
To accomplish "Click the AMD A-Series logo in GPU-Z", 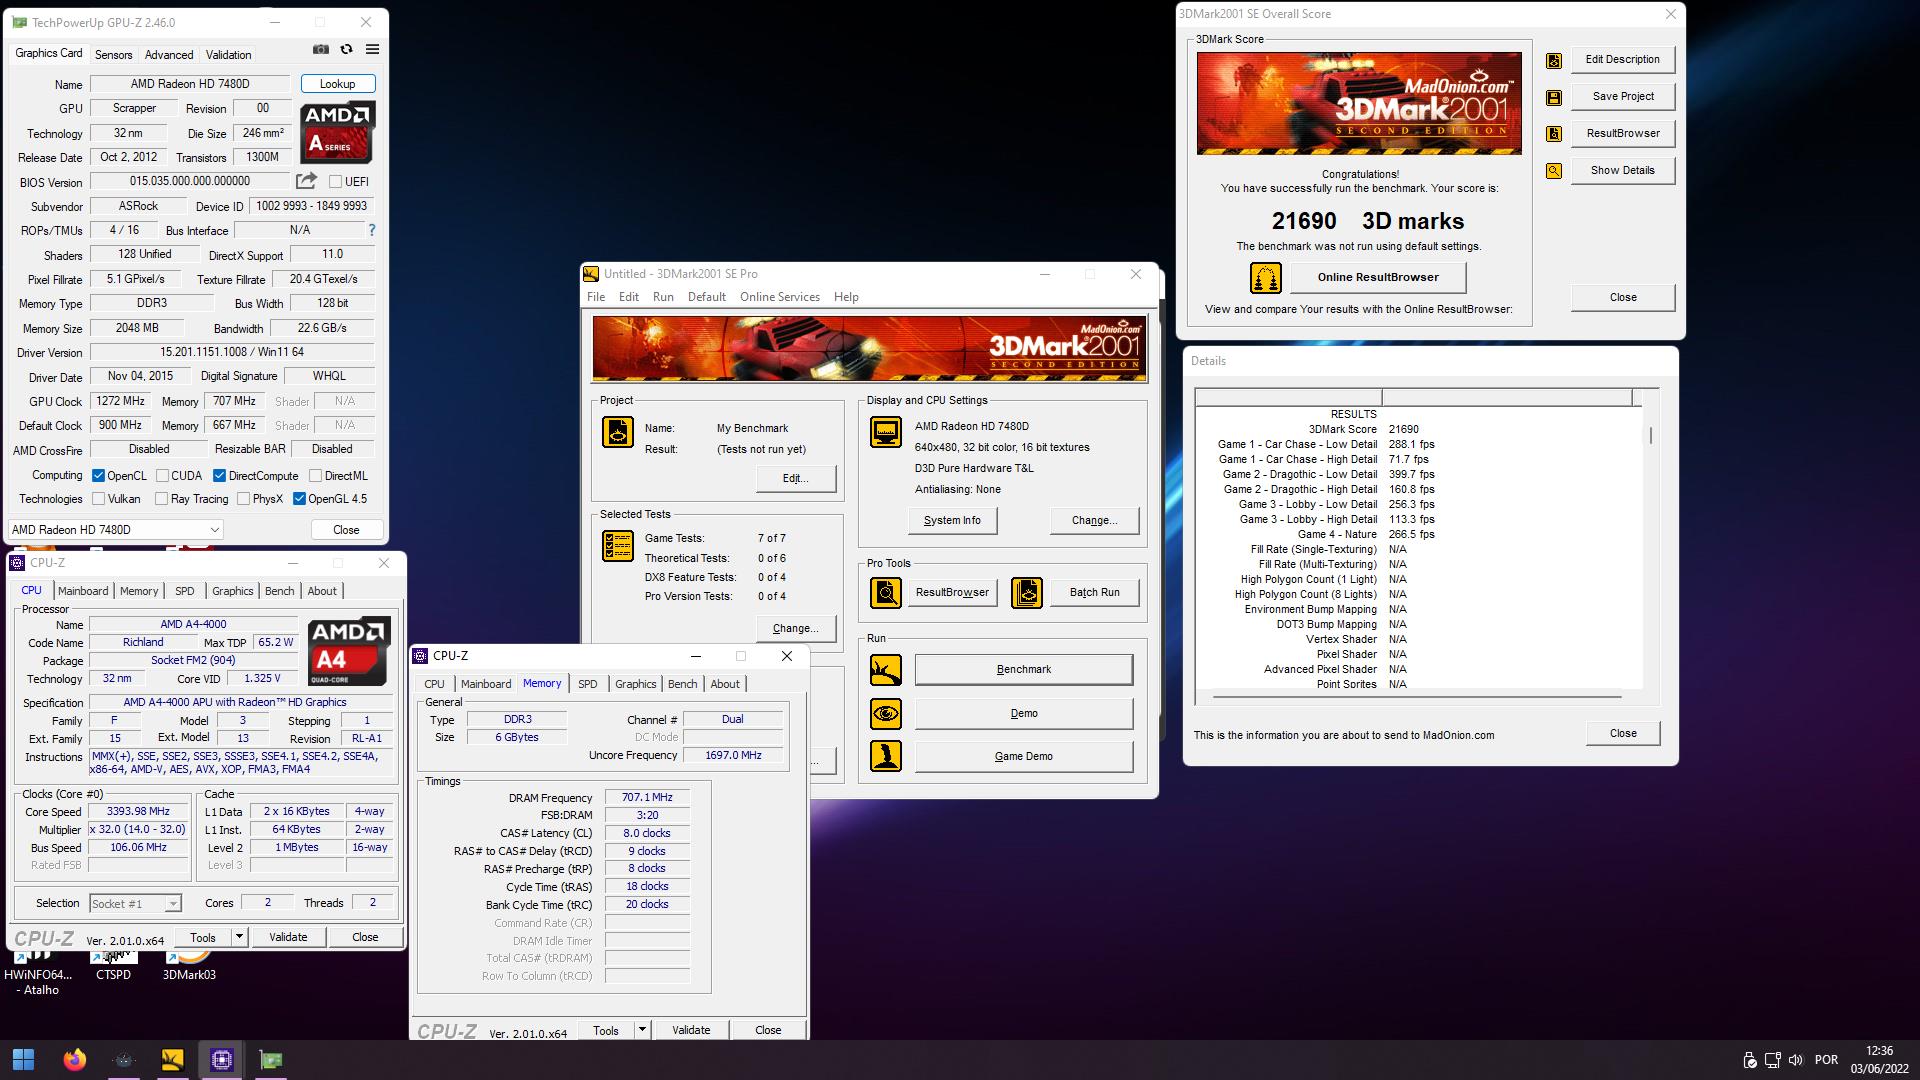I will [x=338, y=132].
